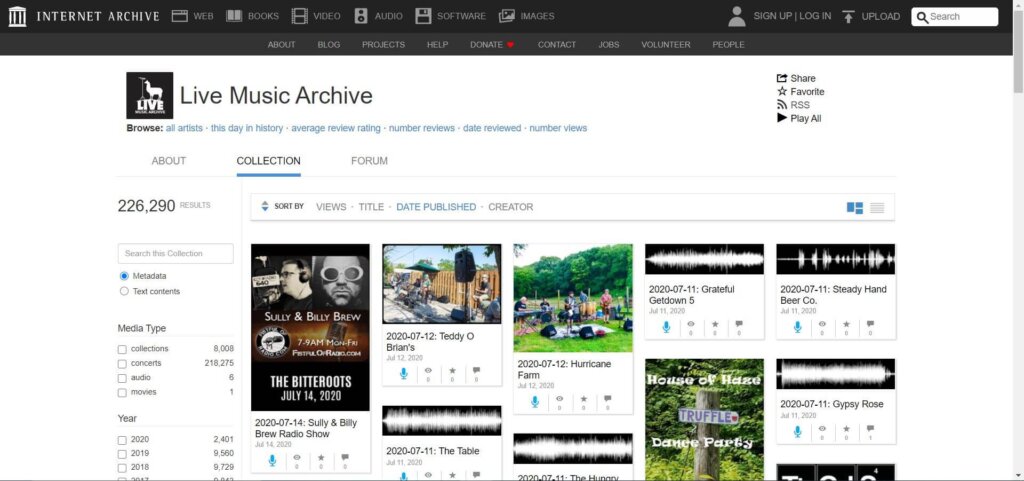Image resolution: width=1024 pixels, height=481 pixels.
Task: Select the Metadata search radio button
Action: pyautogui.click(x=124, y=276)
